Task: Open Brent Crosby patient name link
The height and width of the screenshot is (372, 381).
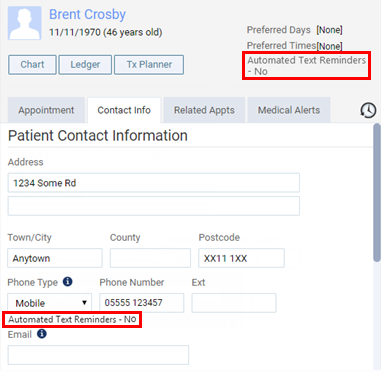Action: pos(87,14)
